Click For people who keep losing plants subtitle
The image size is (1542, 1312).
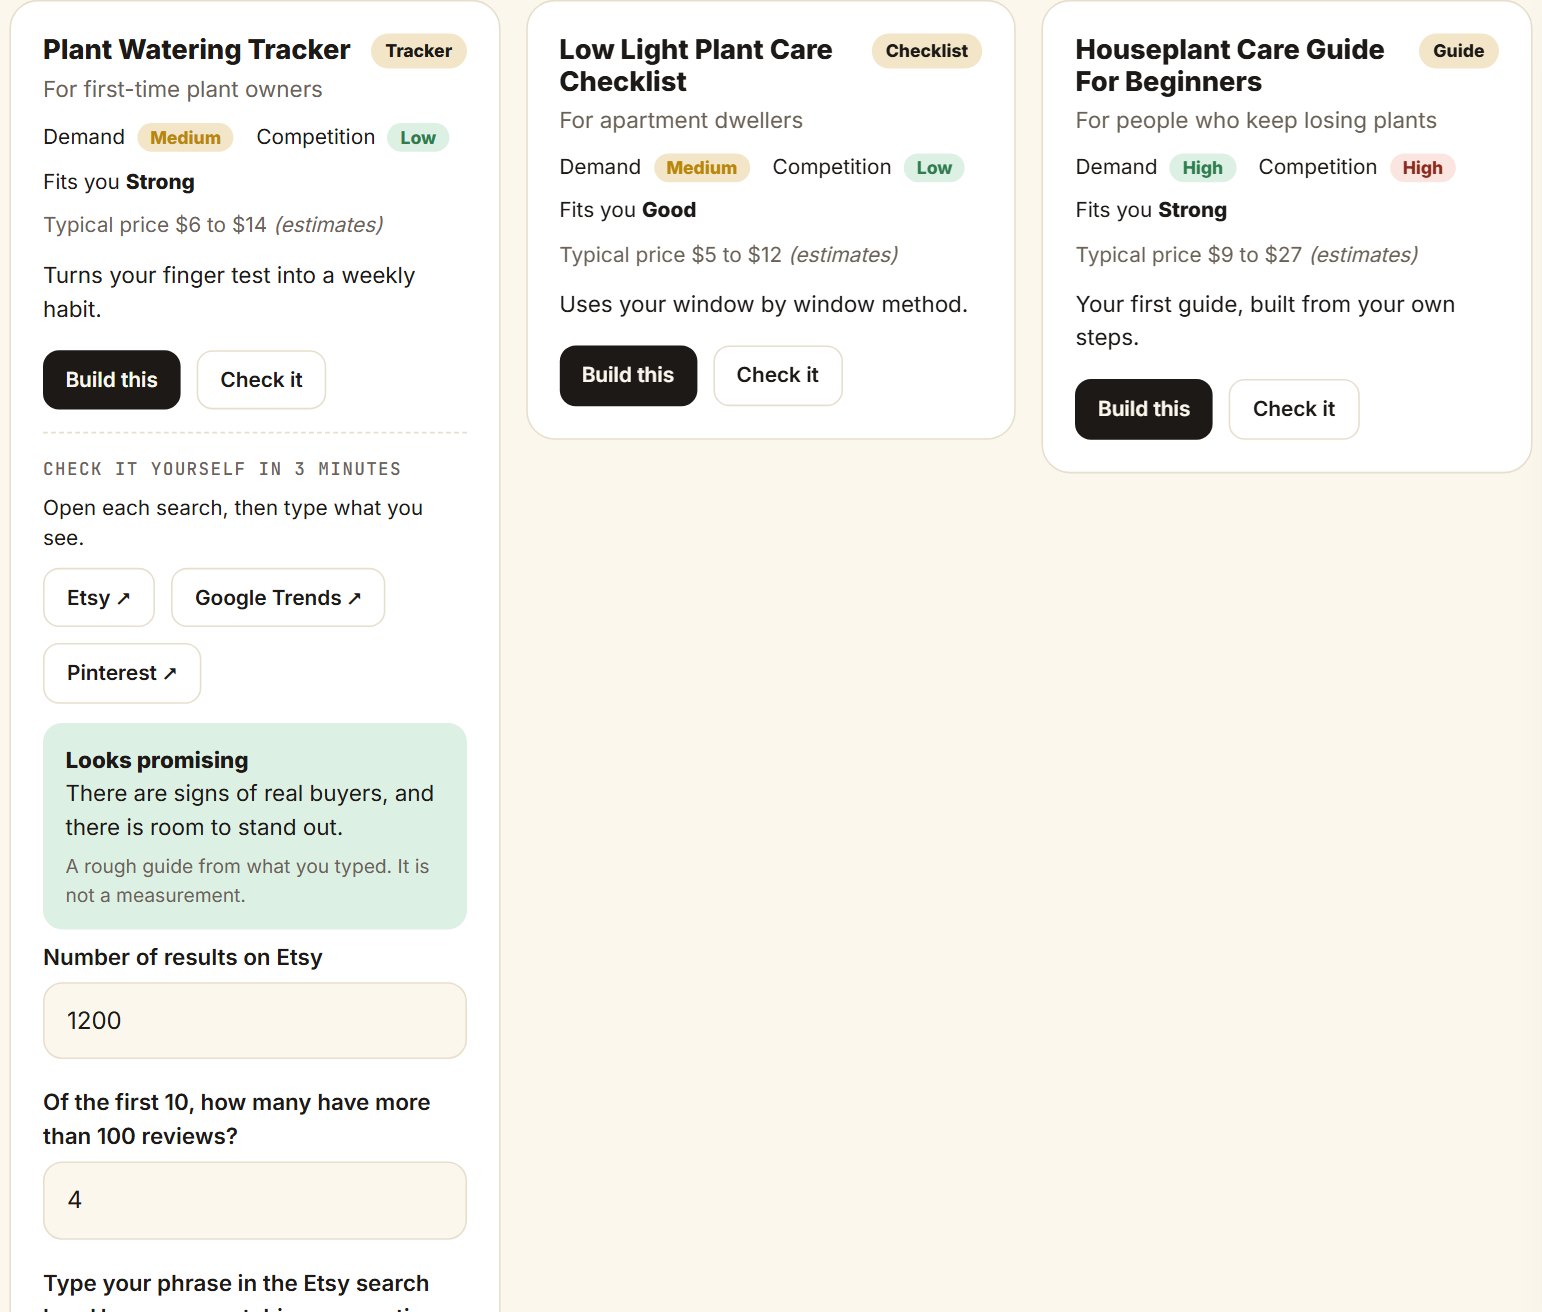coord(1256,120)
